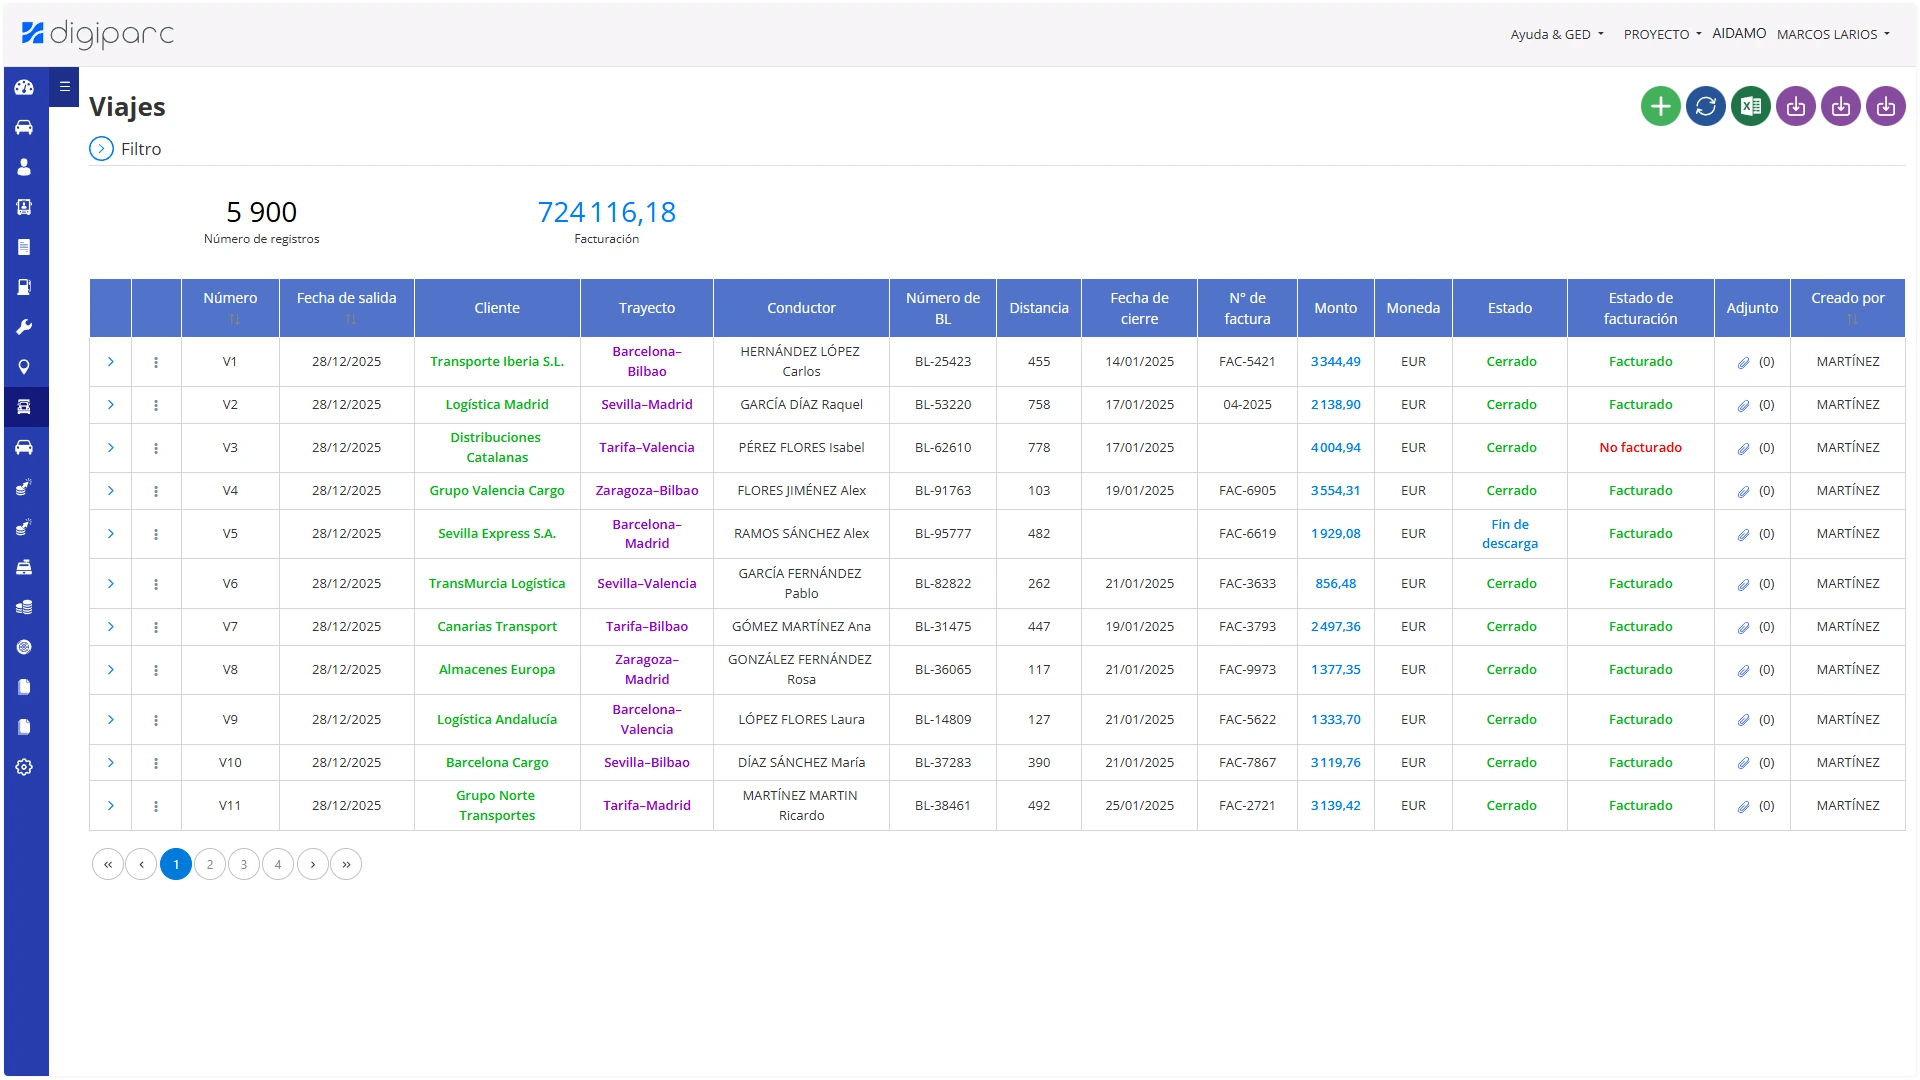
Task: Jump to last page with double arrow
Action: (346, 864)
